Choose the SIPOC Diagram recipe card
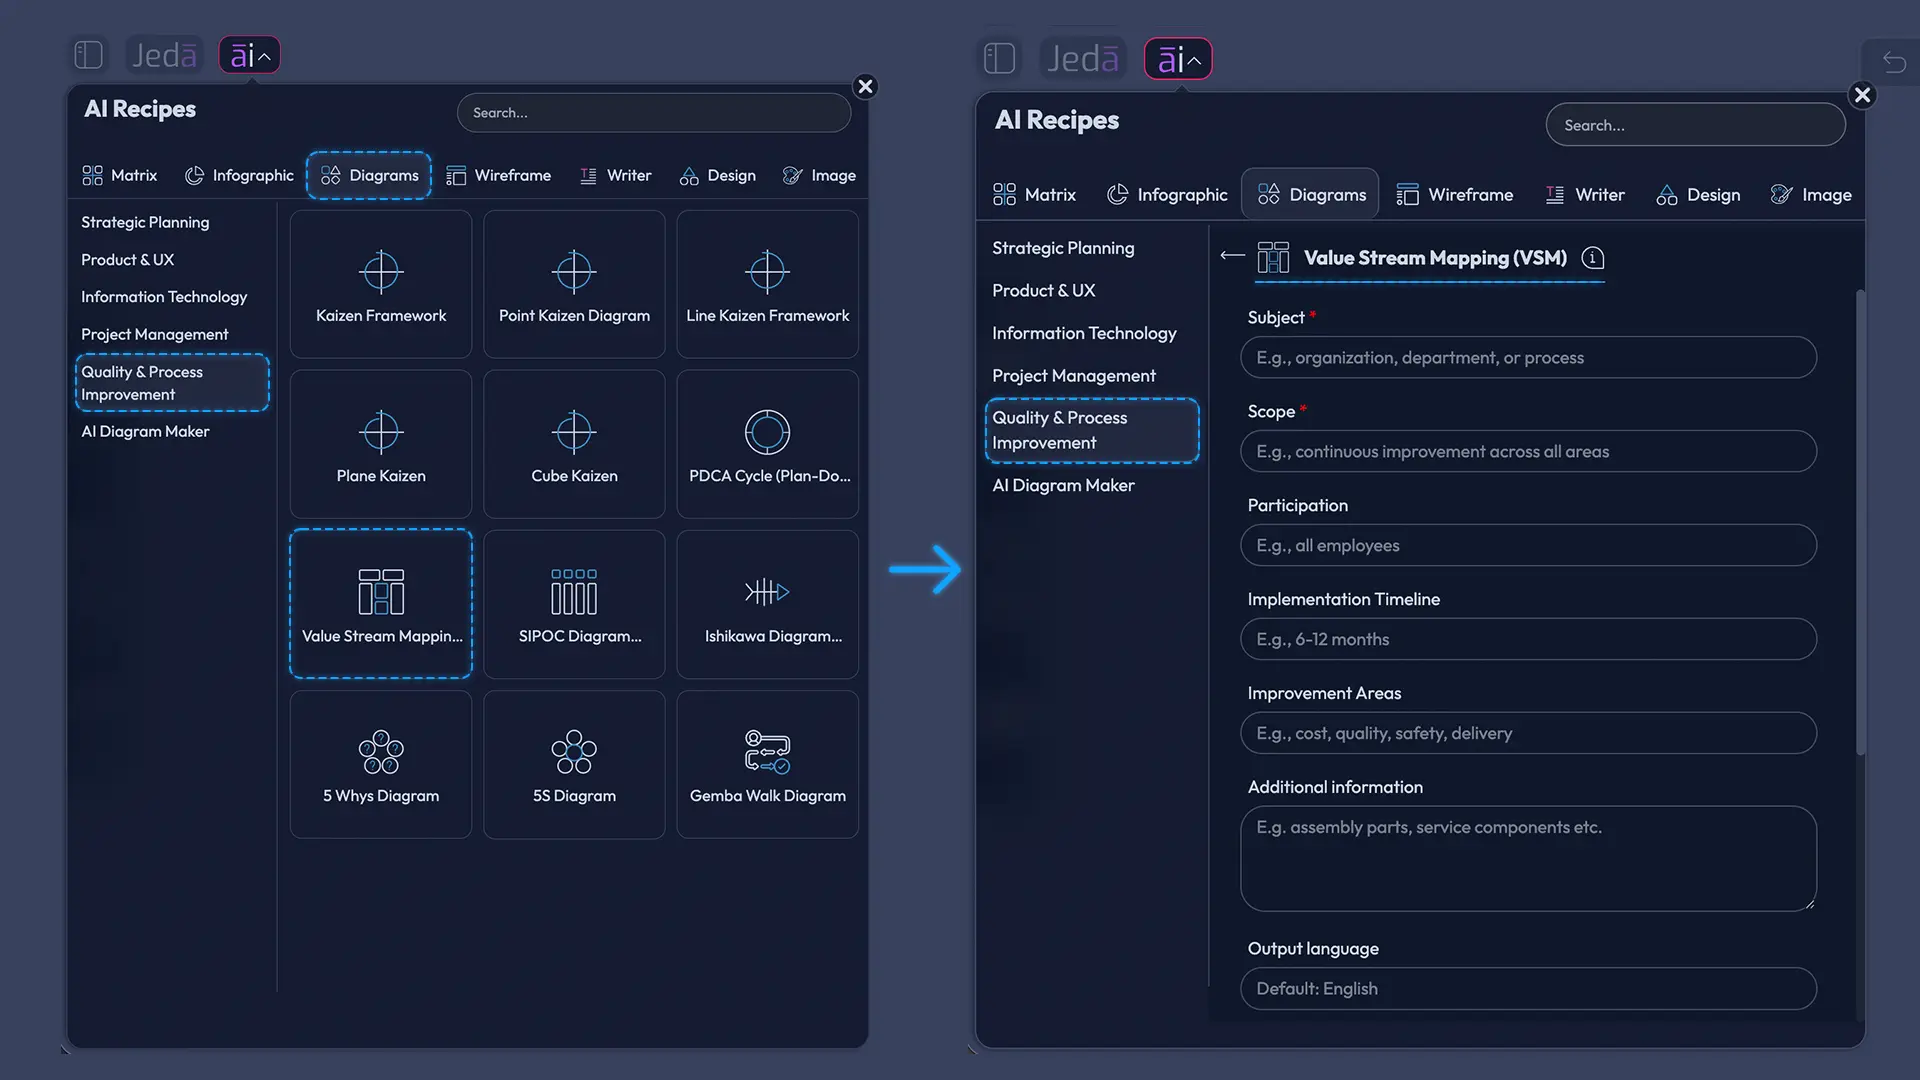 574,604
